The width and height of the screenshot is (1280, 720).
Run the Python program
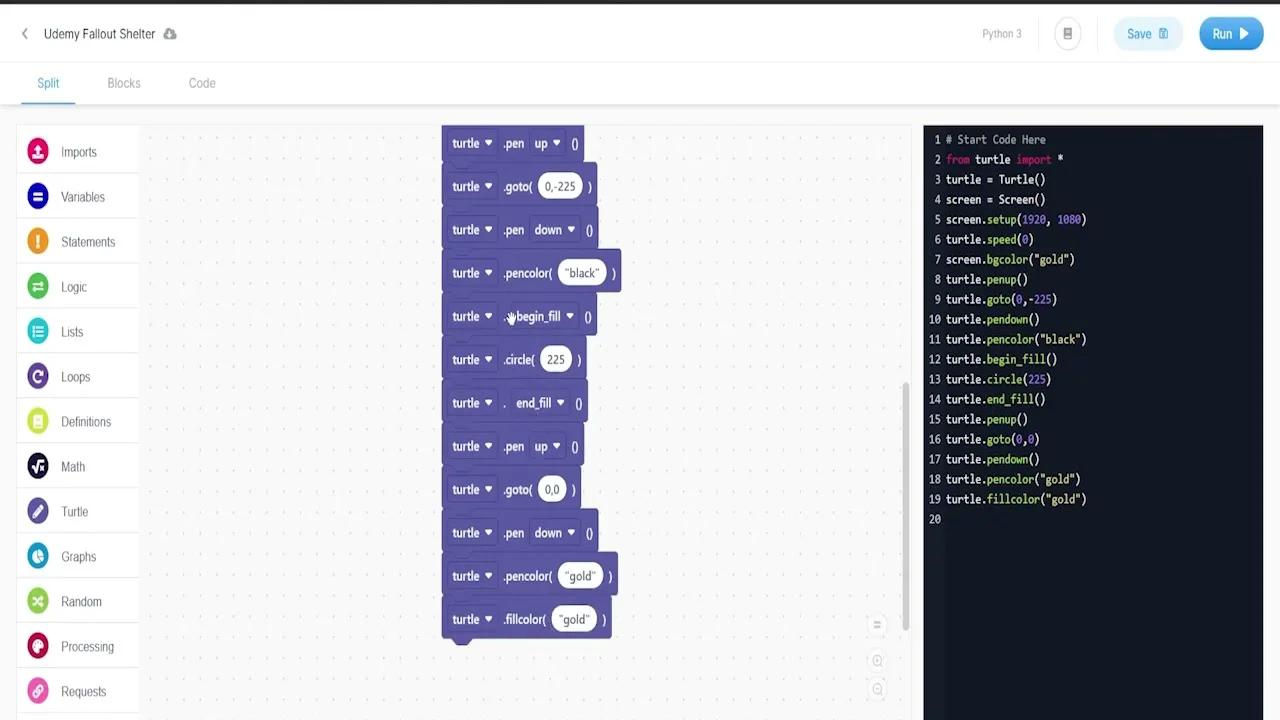click(x=1231, y=33)
